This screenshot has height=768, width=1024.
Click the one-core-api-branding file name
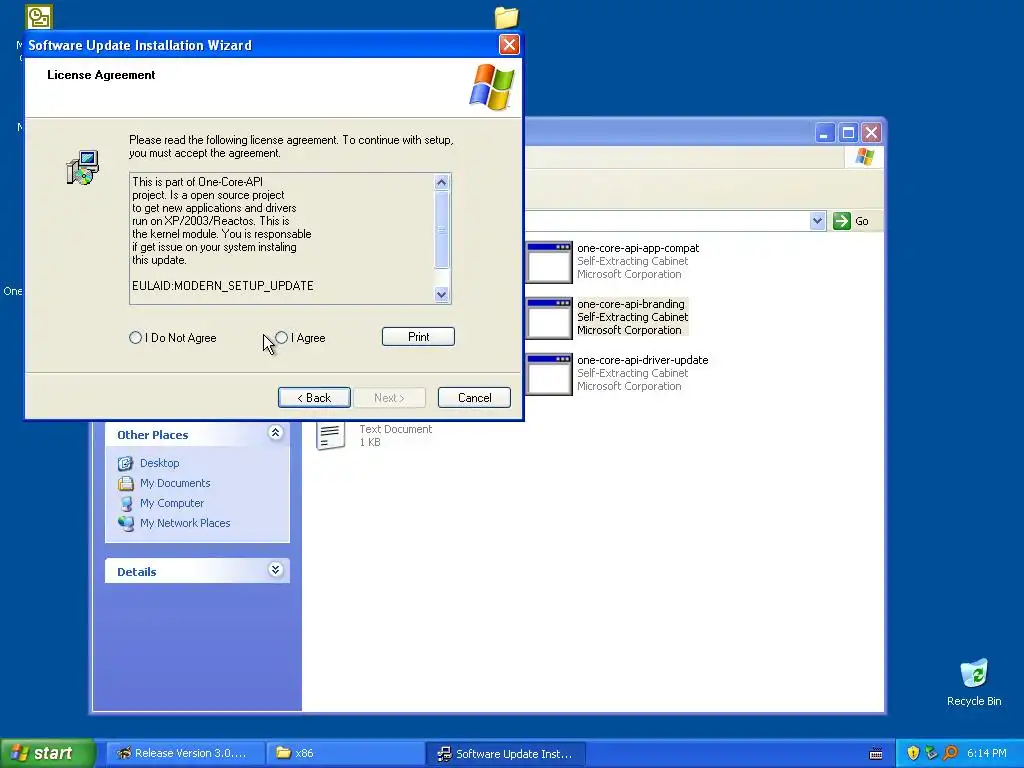tap(631, 304)
